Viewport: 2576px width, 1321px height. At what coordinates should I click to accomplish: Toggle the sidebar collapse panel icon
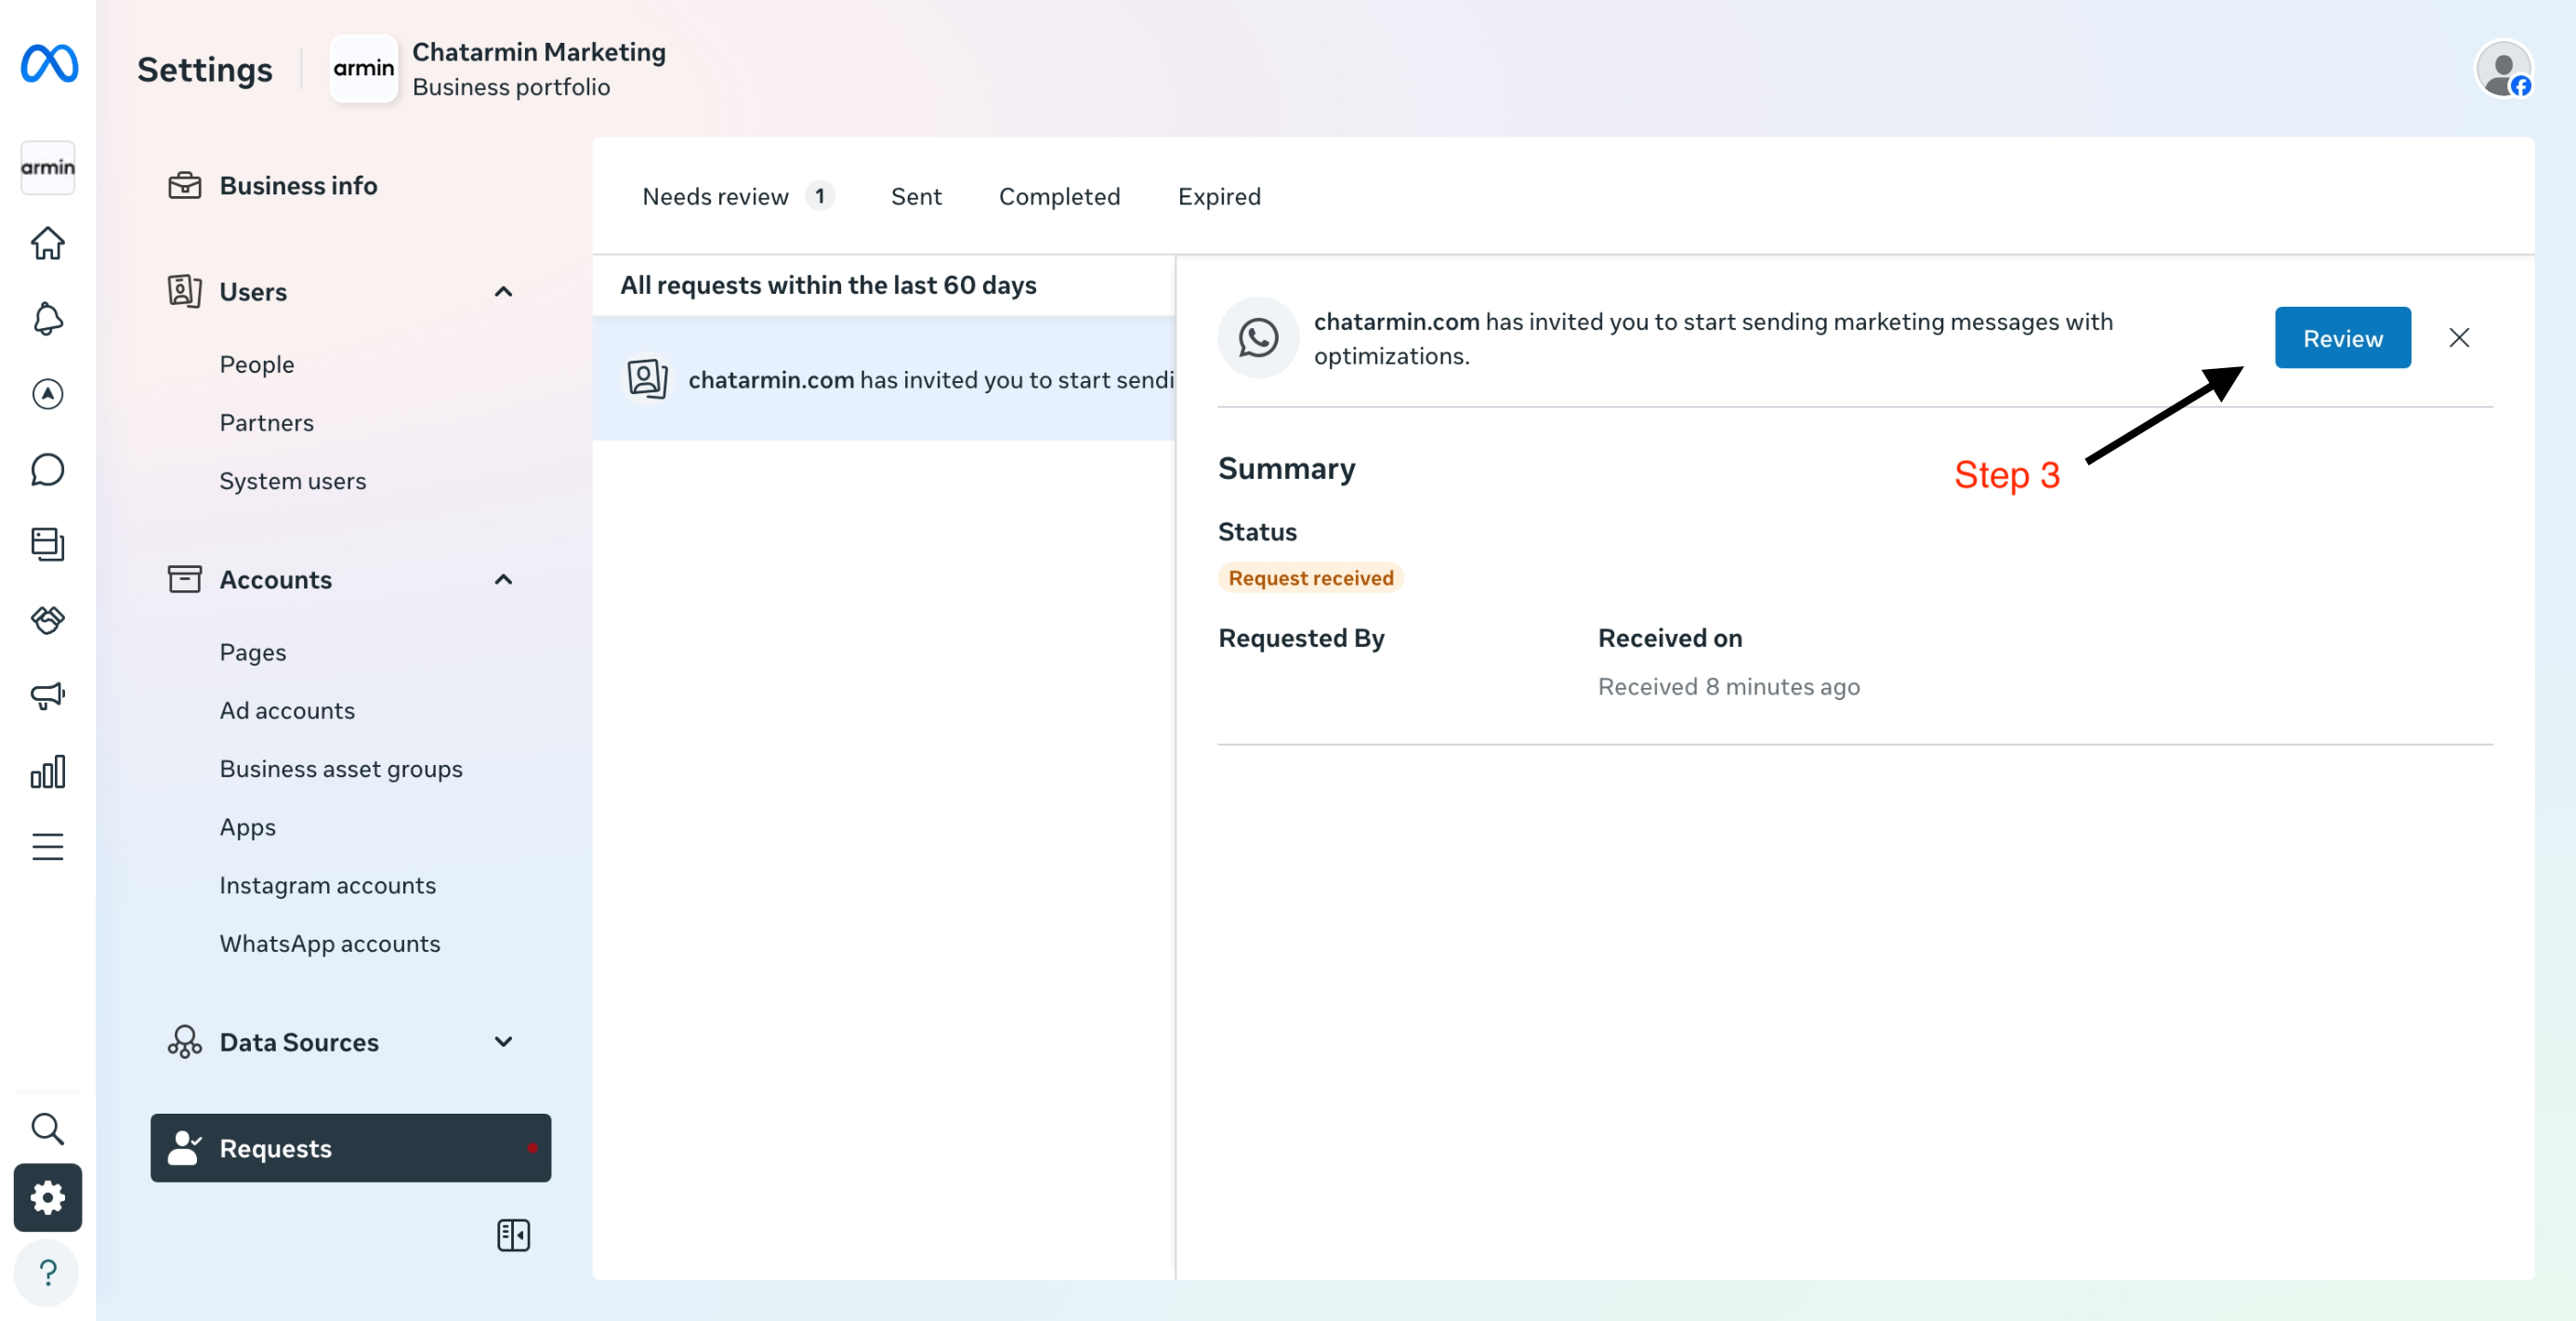click(x=513, y=1235)
